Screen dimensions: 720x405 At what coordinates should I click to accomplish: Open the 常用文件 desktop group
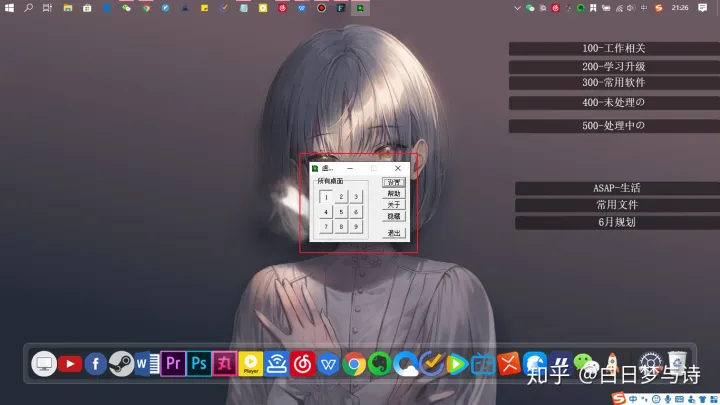[x=617, y=205]
